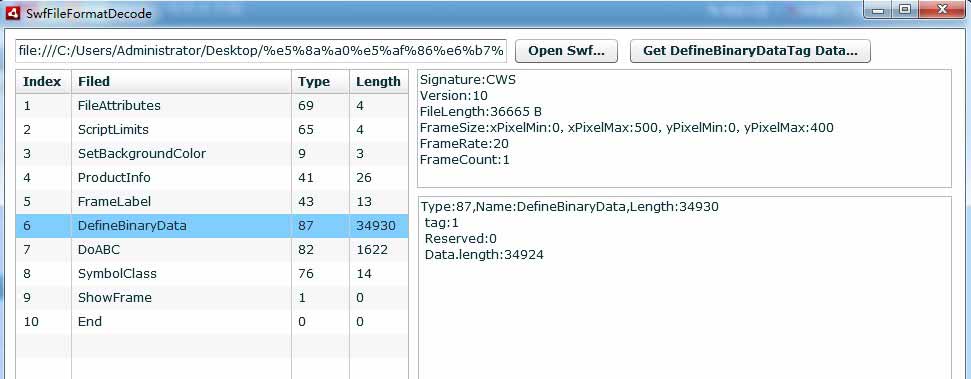
Task: Click the file path input field
Action: (x=261, y=51)
